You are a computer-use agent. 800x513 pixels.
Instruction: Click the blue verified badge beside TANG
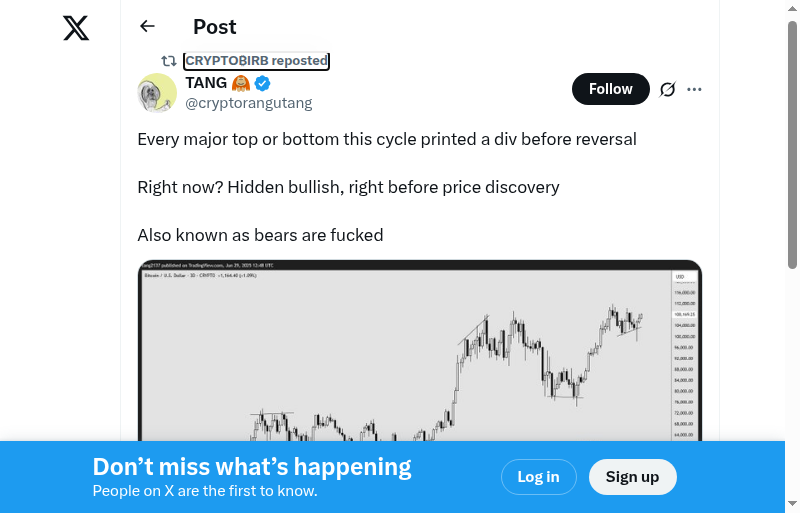(x=262, y=83)
